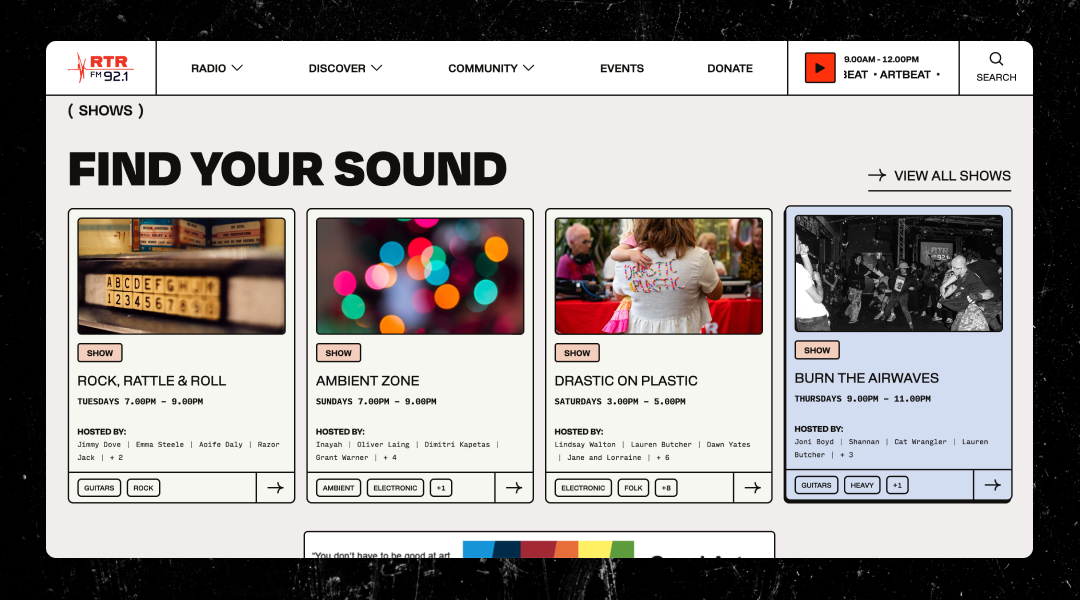This screenshot has width=1080, height=600.
Task: Open the Ambient Zone show title
Action: tap(367, 381)
